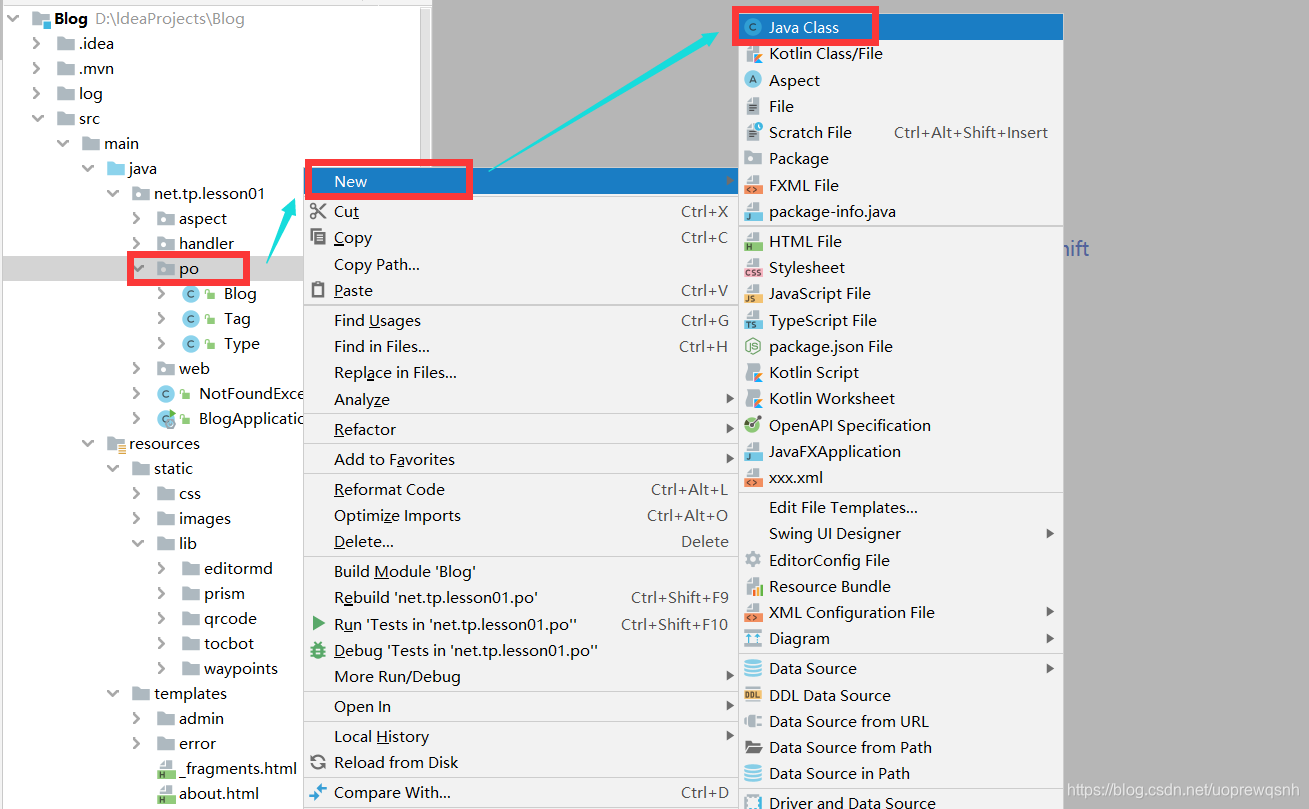
Task: Collapse the po package node
Action: pos(137,268)
